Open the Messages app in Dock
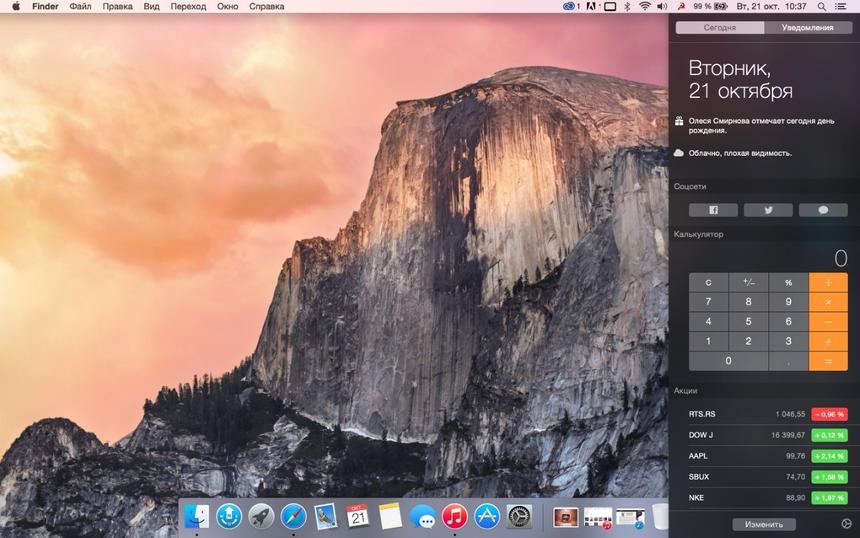 (x=422, y=516)
